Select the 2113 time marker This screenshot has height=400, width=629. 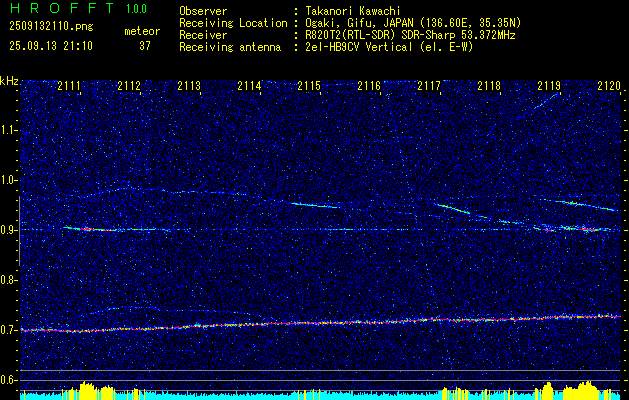pos(189,87)
